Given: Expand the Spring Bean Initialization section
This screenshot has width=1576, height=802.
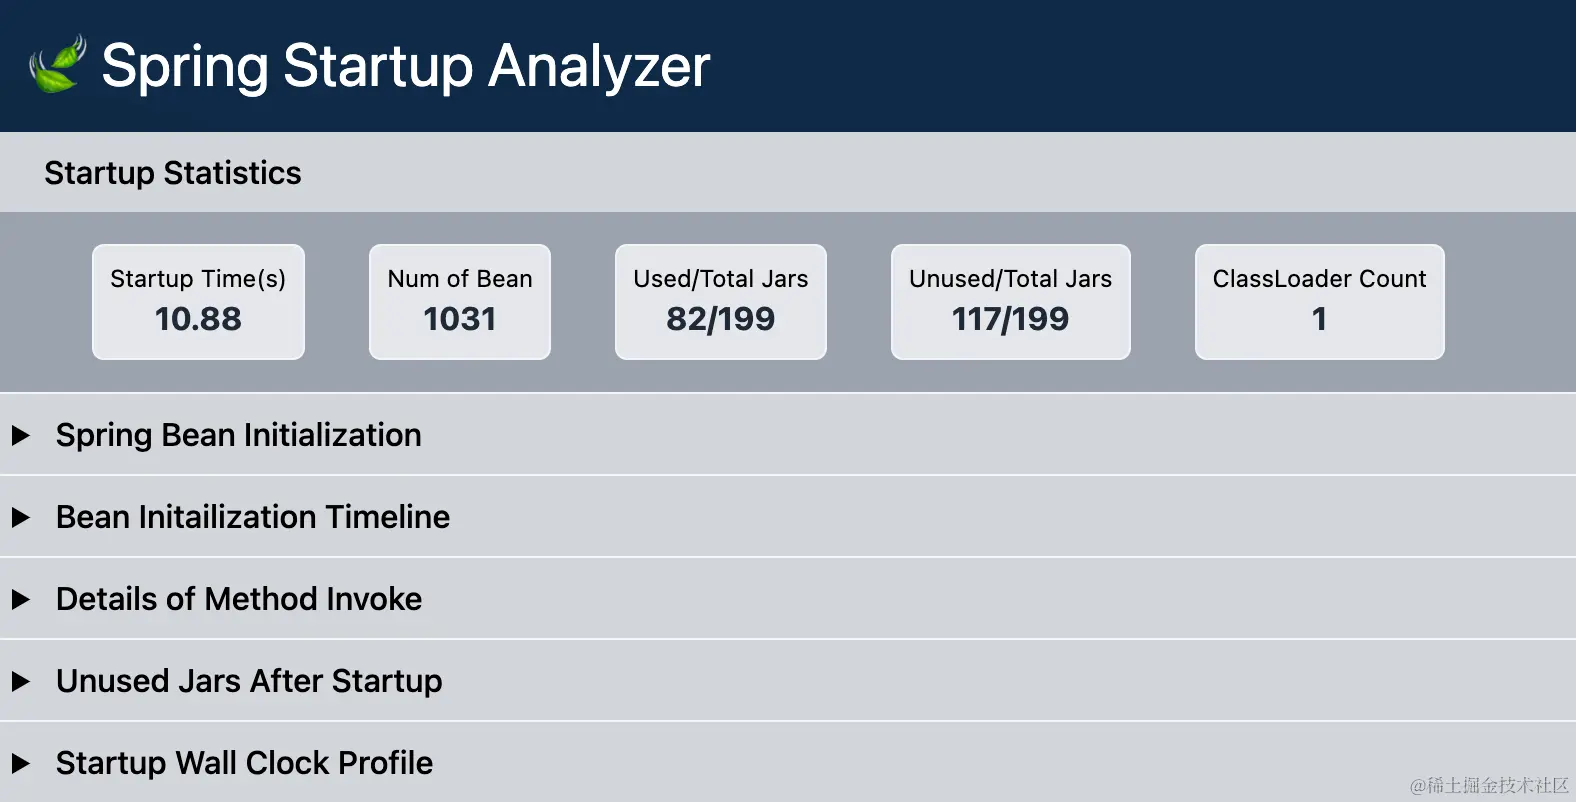Looking at the screenshot, I should (x=238, y=435).
